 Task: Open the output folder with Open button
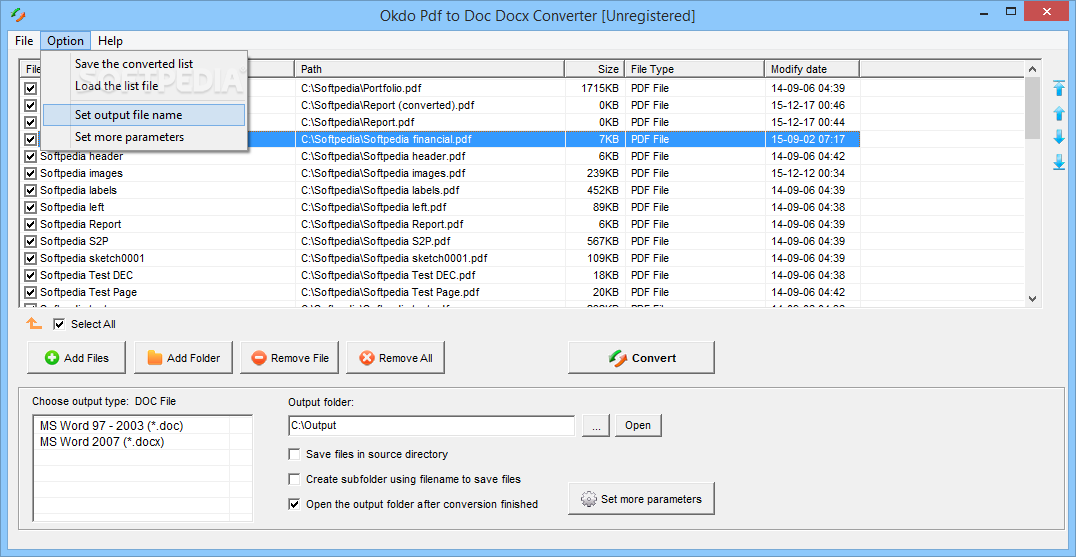tap(638, 425)
